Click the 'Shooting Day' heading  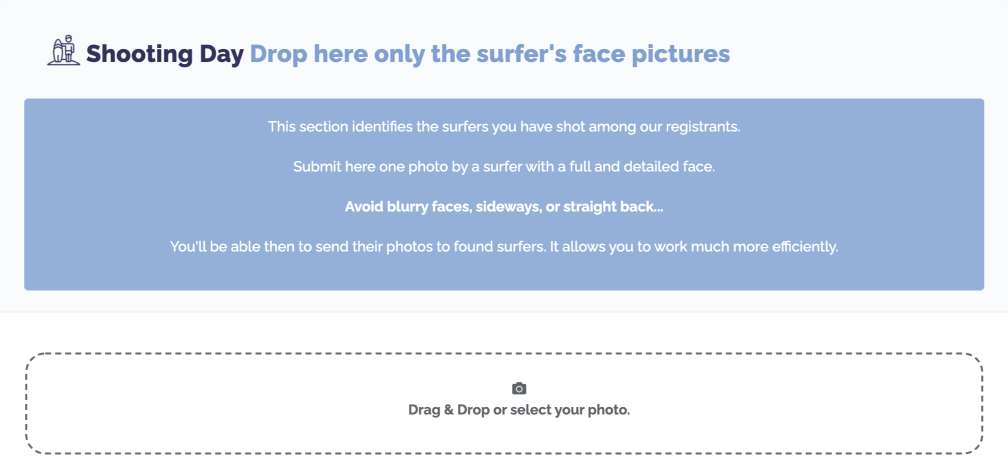pos(165,54)
